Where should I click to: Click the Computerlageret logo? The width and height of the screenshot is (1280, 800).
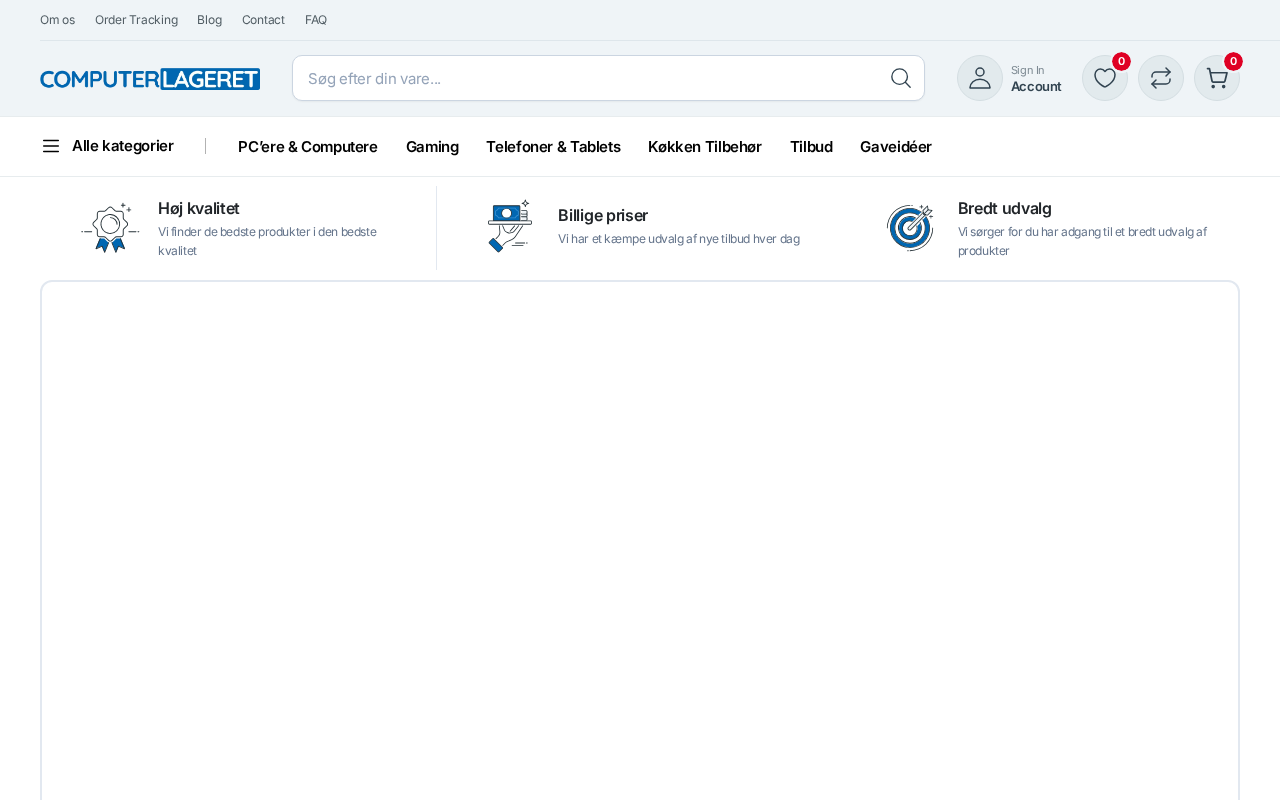click(150, 79)
